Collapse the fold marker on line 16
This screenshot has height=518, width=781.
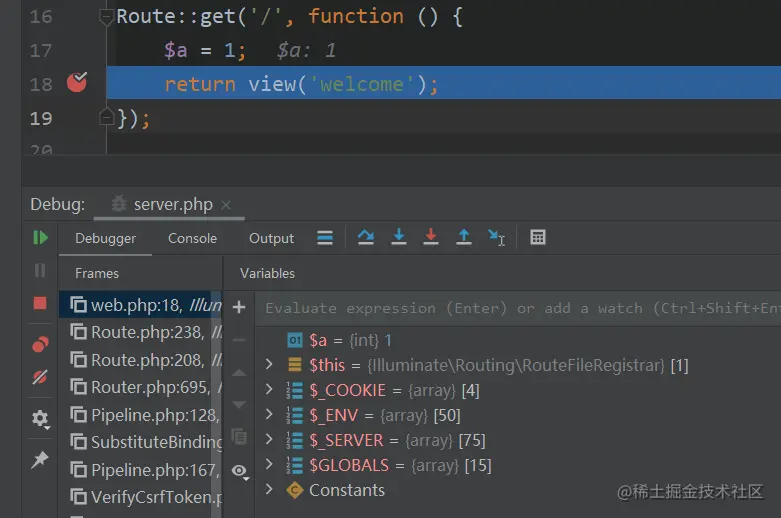point(106,18)
